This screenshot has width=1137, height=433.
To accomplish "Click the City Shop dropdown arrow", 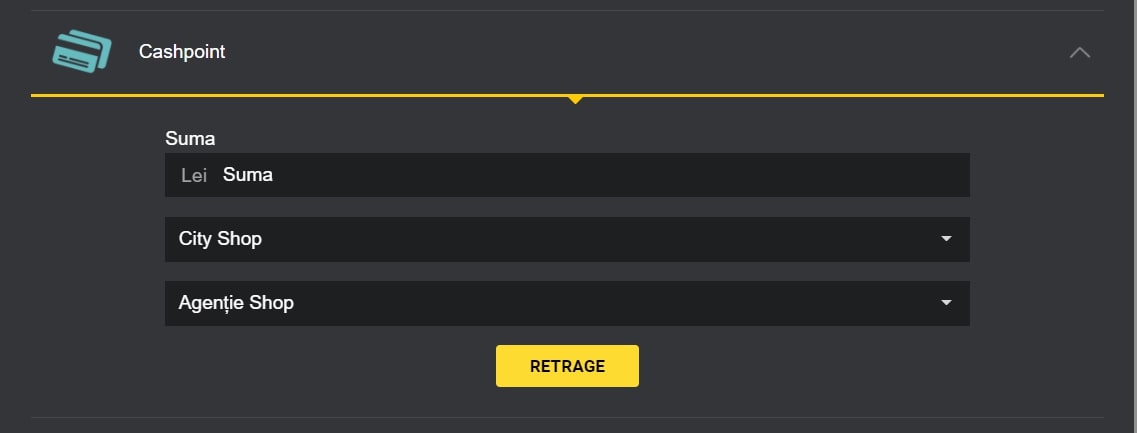I will 946,239.
